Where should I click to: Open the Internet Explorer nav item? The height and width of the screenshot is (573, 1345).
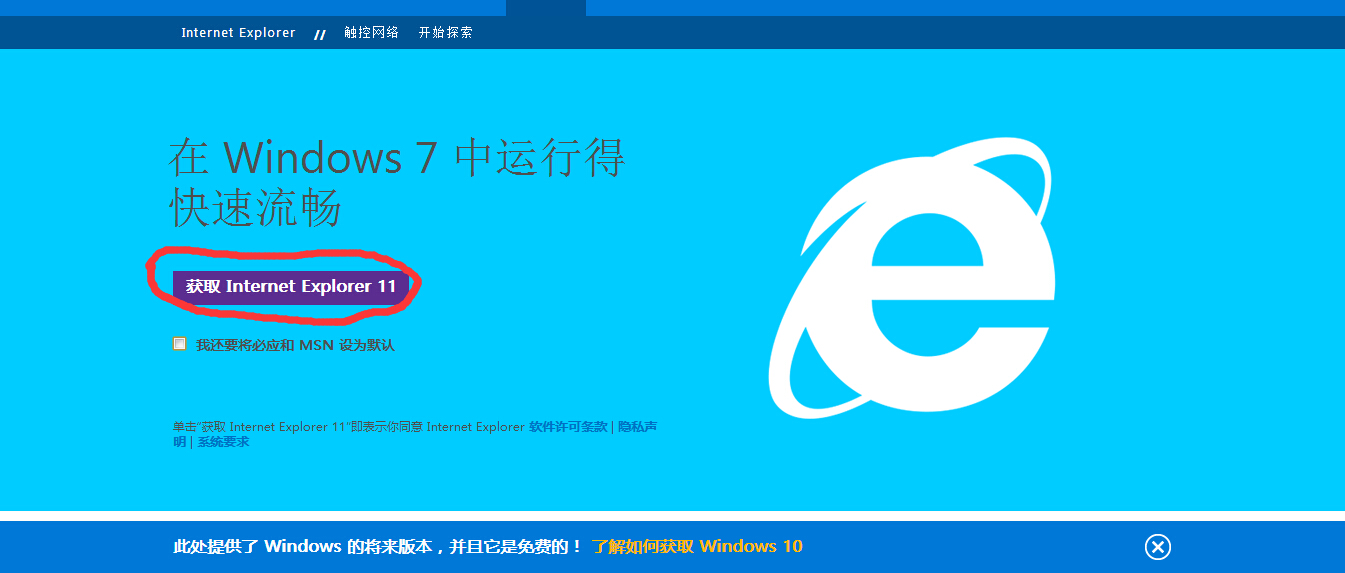238,32
